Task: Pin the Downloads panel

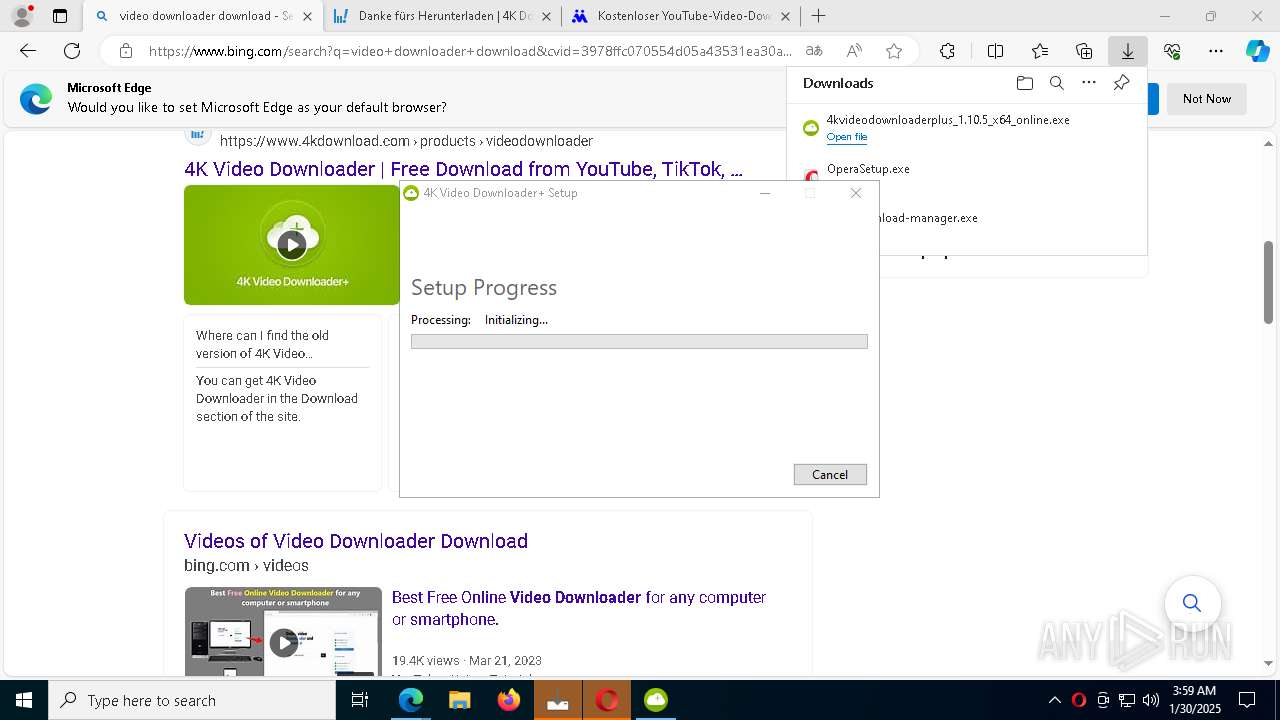Action: pos(1121,83)
